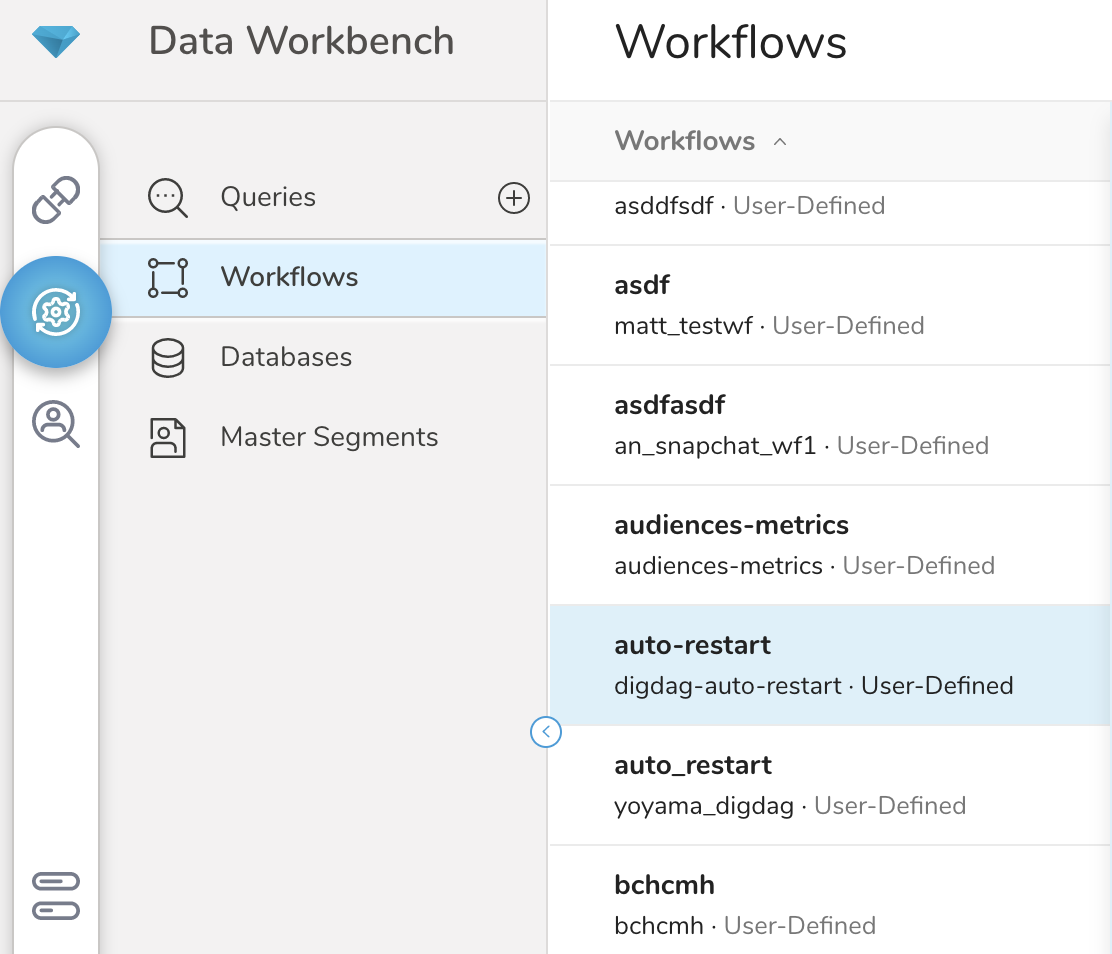Click the Master Segments profile icon

(167, 438)
